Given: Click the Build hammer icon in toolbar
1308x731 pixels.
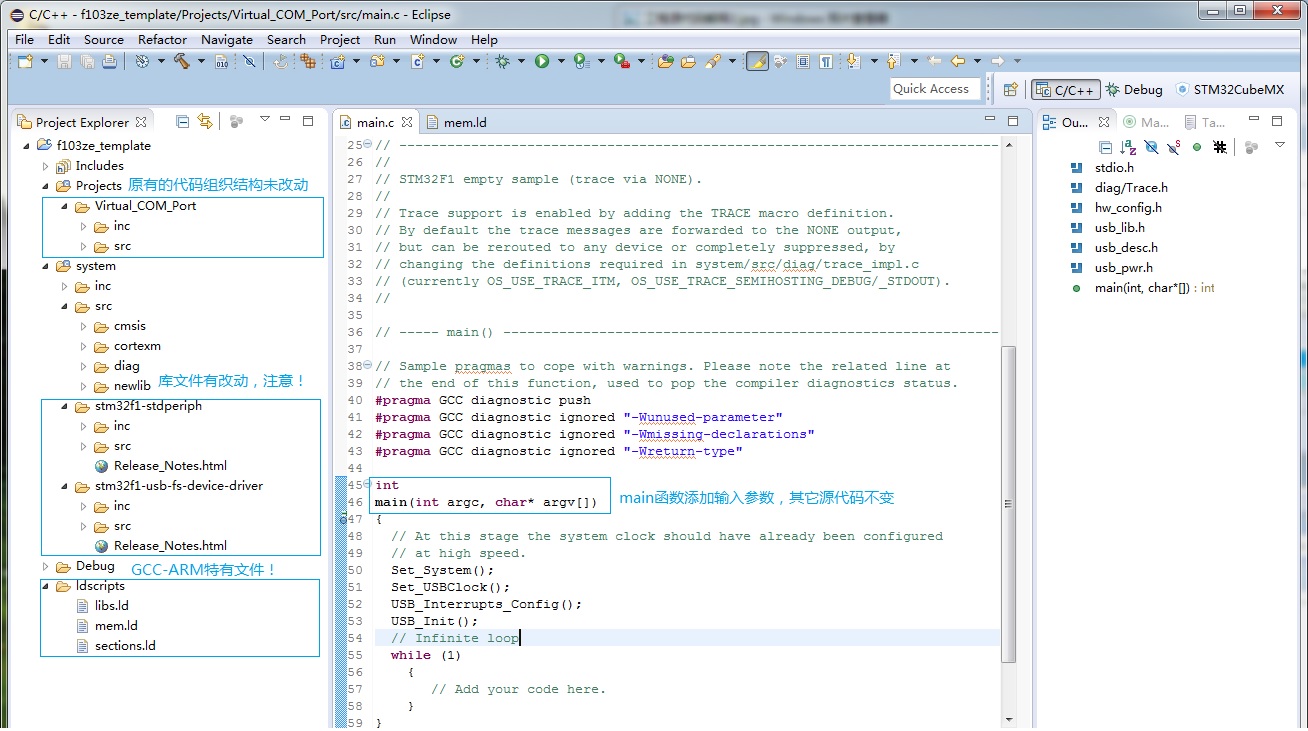Looking at the screenshot, I should coord(182,61).
